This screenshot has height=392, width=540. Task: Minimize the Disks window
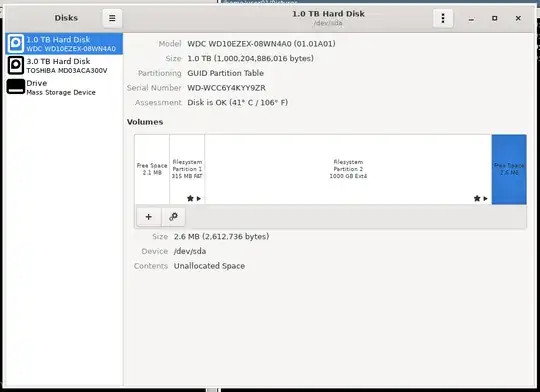pyautogui.click(x=471, y=18)
